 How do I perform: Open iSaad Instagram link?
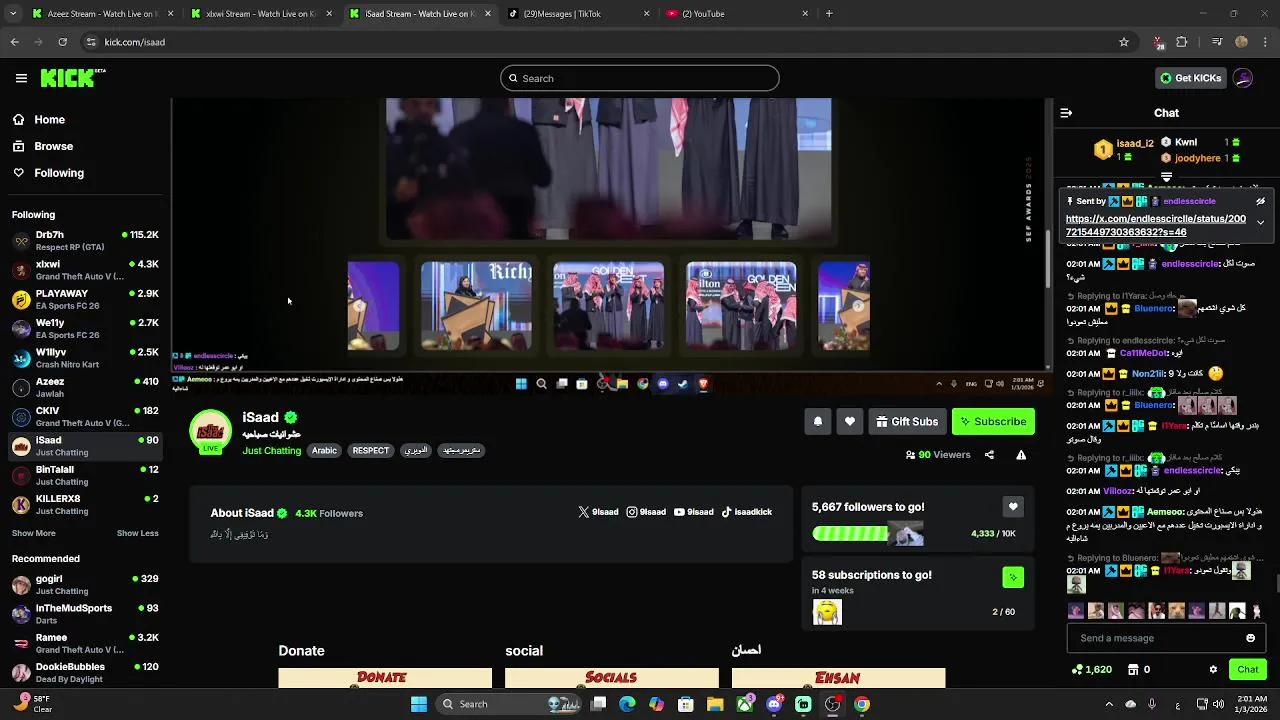[646, 512]
